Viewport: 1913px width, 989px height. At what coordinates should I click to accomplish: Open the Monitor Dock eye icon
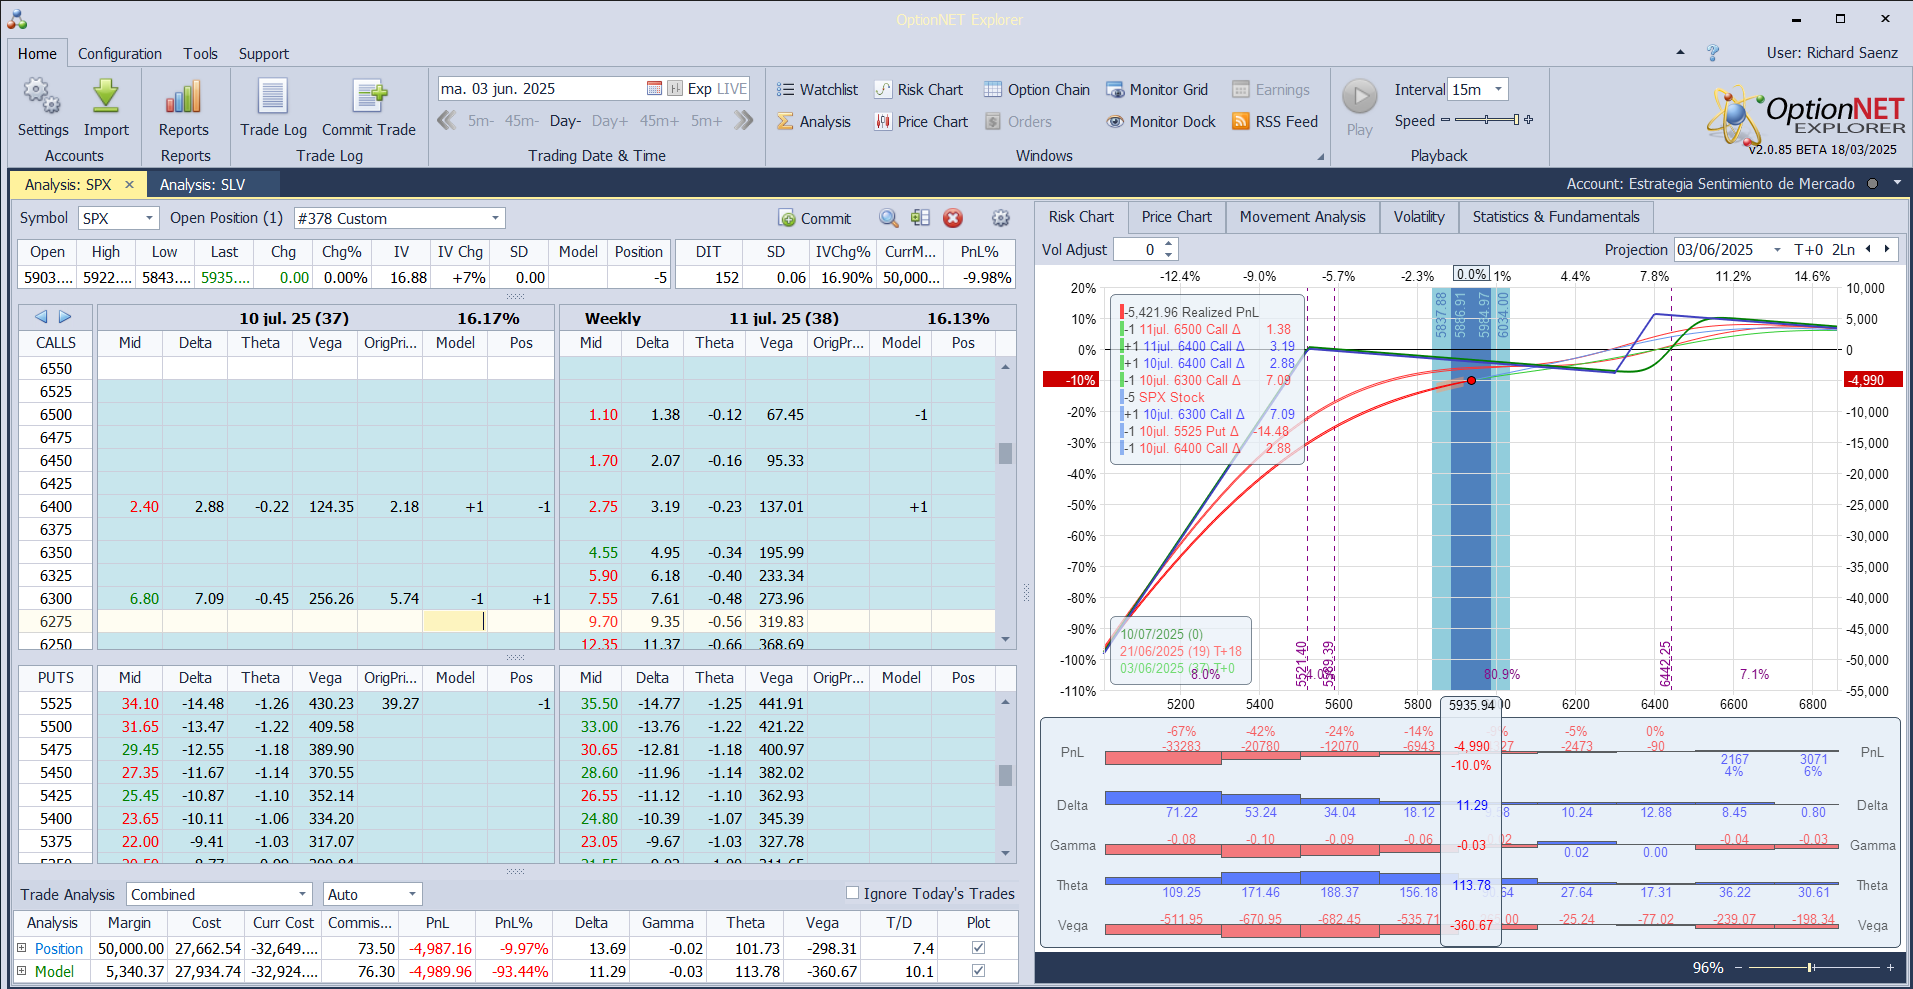1115,121
